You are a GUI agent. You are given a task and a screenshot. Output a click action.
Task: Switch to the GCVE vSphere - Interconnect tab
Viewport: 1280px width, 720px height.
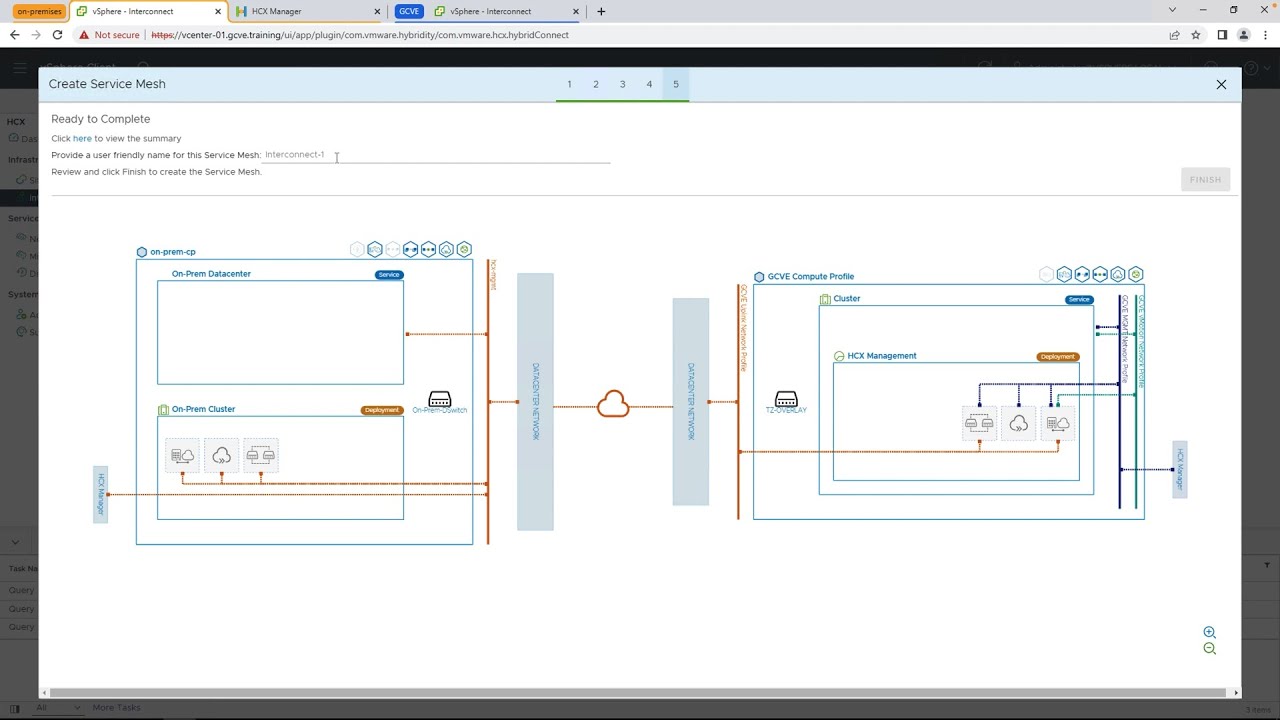pyautogui.click(x=506, y=11)
